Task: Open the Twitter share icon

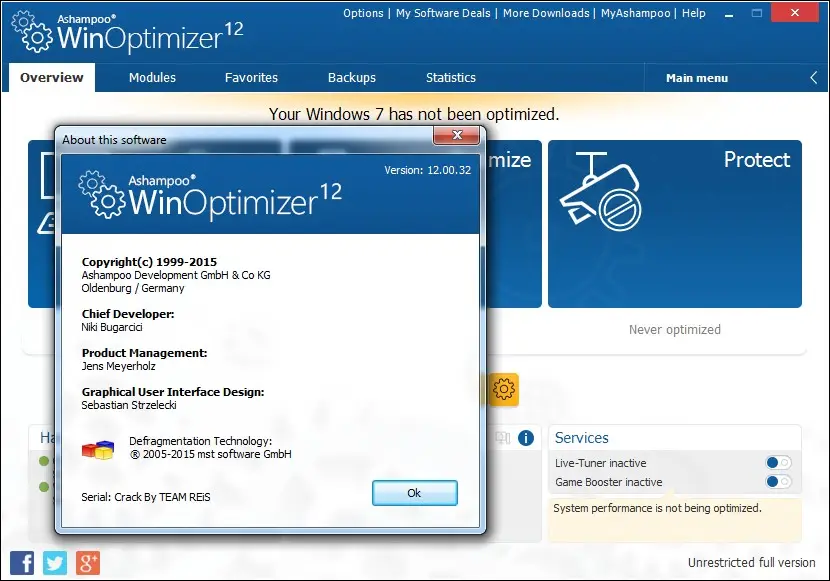Action: (x=55, y=562)
